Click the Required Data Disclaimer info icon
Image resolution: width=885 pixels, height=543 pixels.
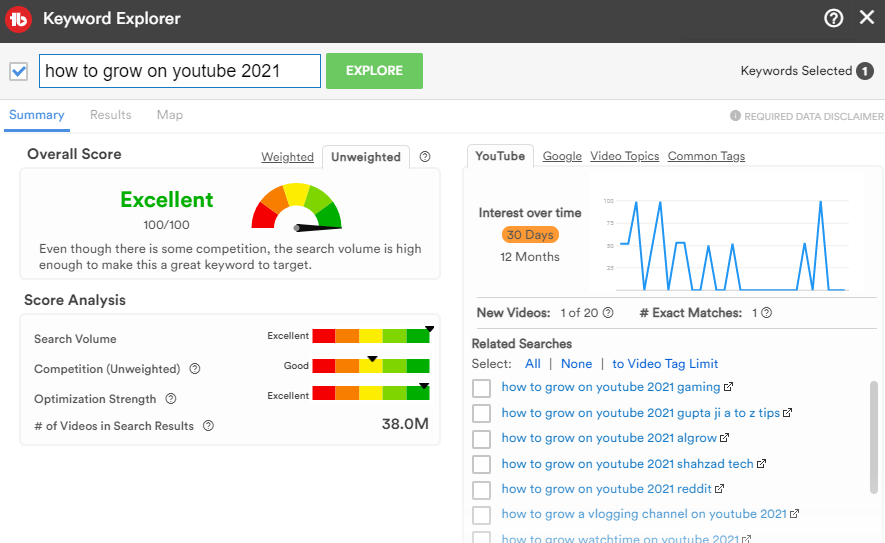pos(735,116)
